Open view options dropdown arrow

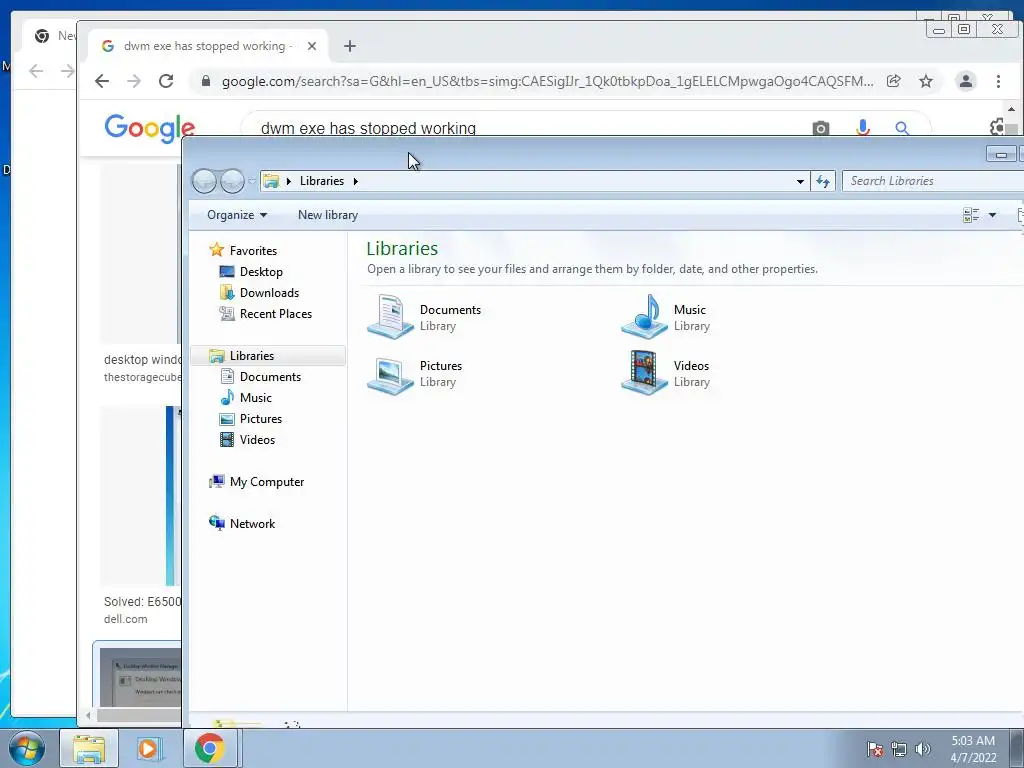(x=993, y=215)
